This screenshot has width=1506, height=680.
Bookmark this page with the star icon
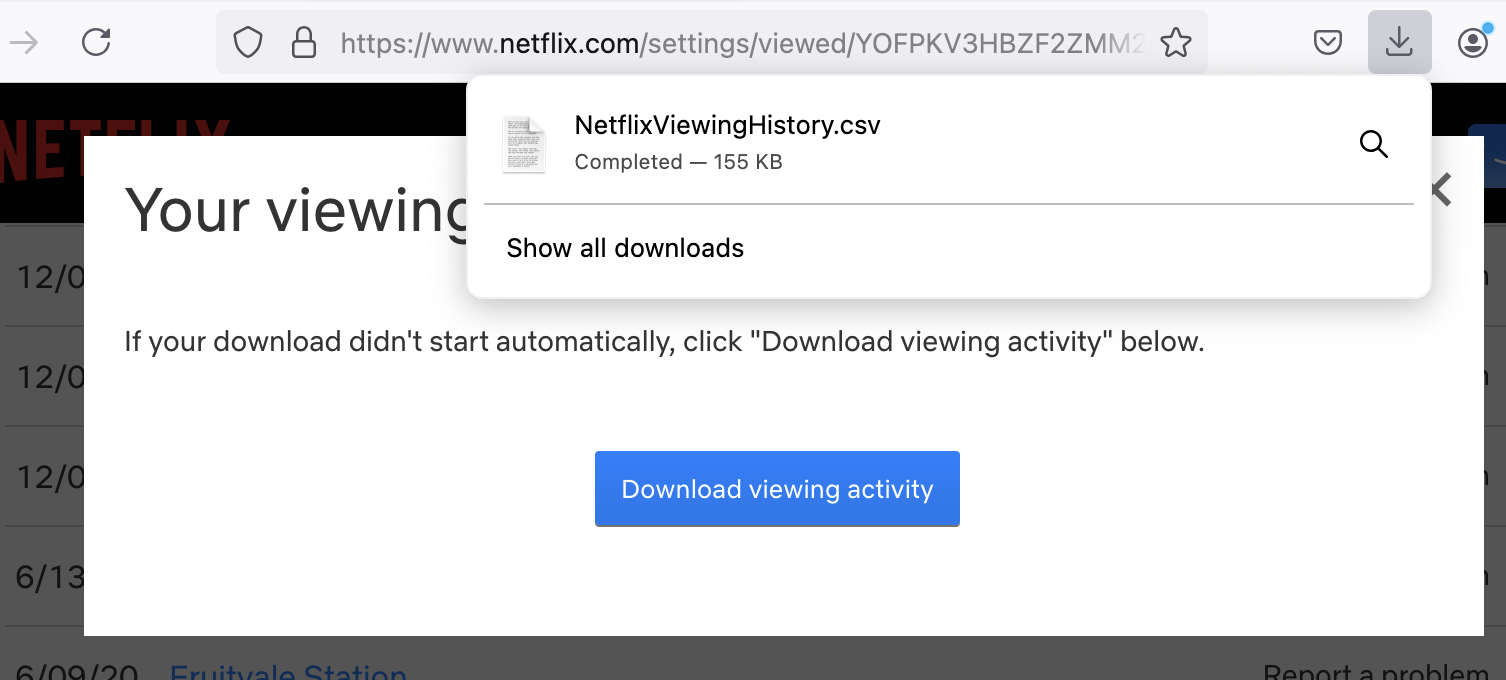tap(1176, 42)
